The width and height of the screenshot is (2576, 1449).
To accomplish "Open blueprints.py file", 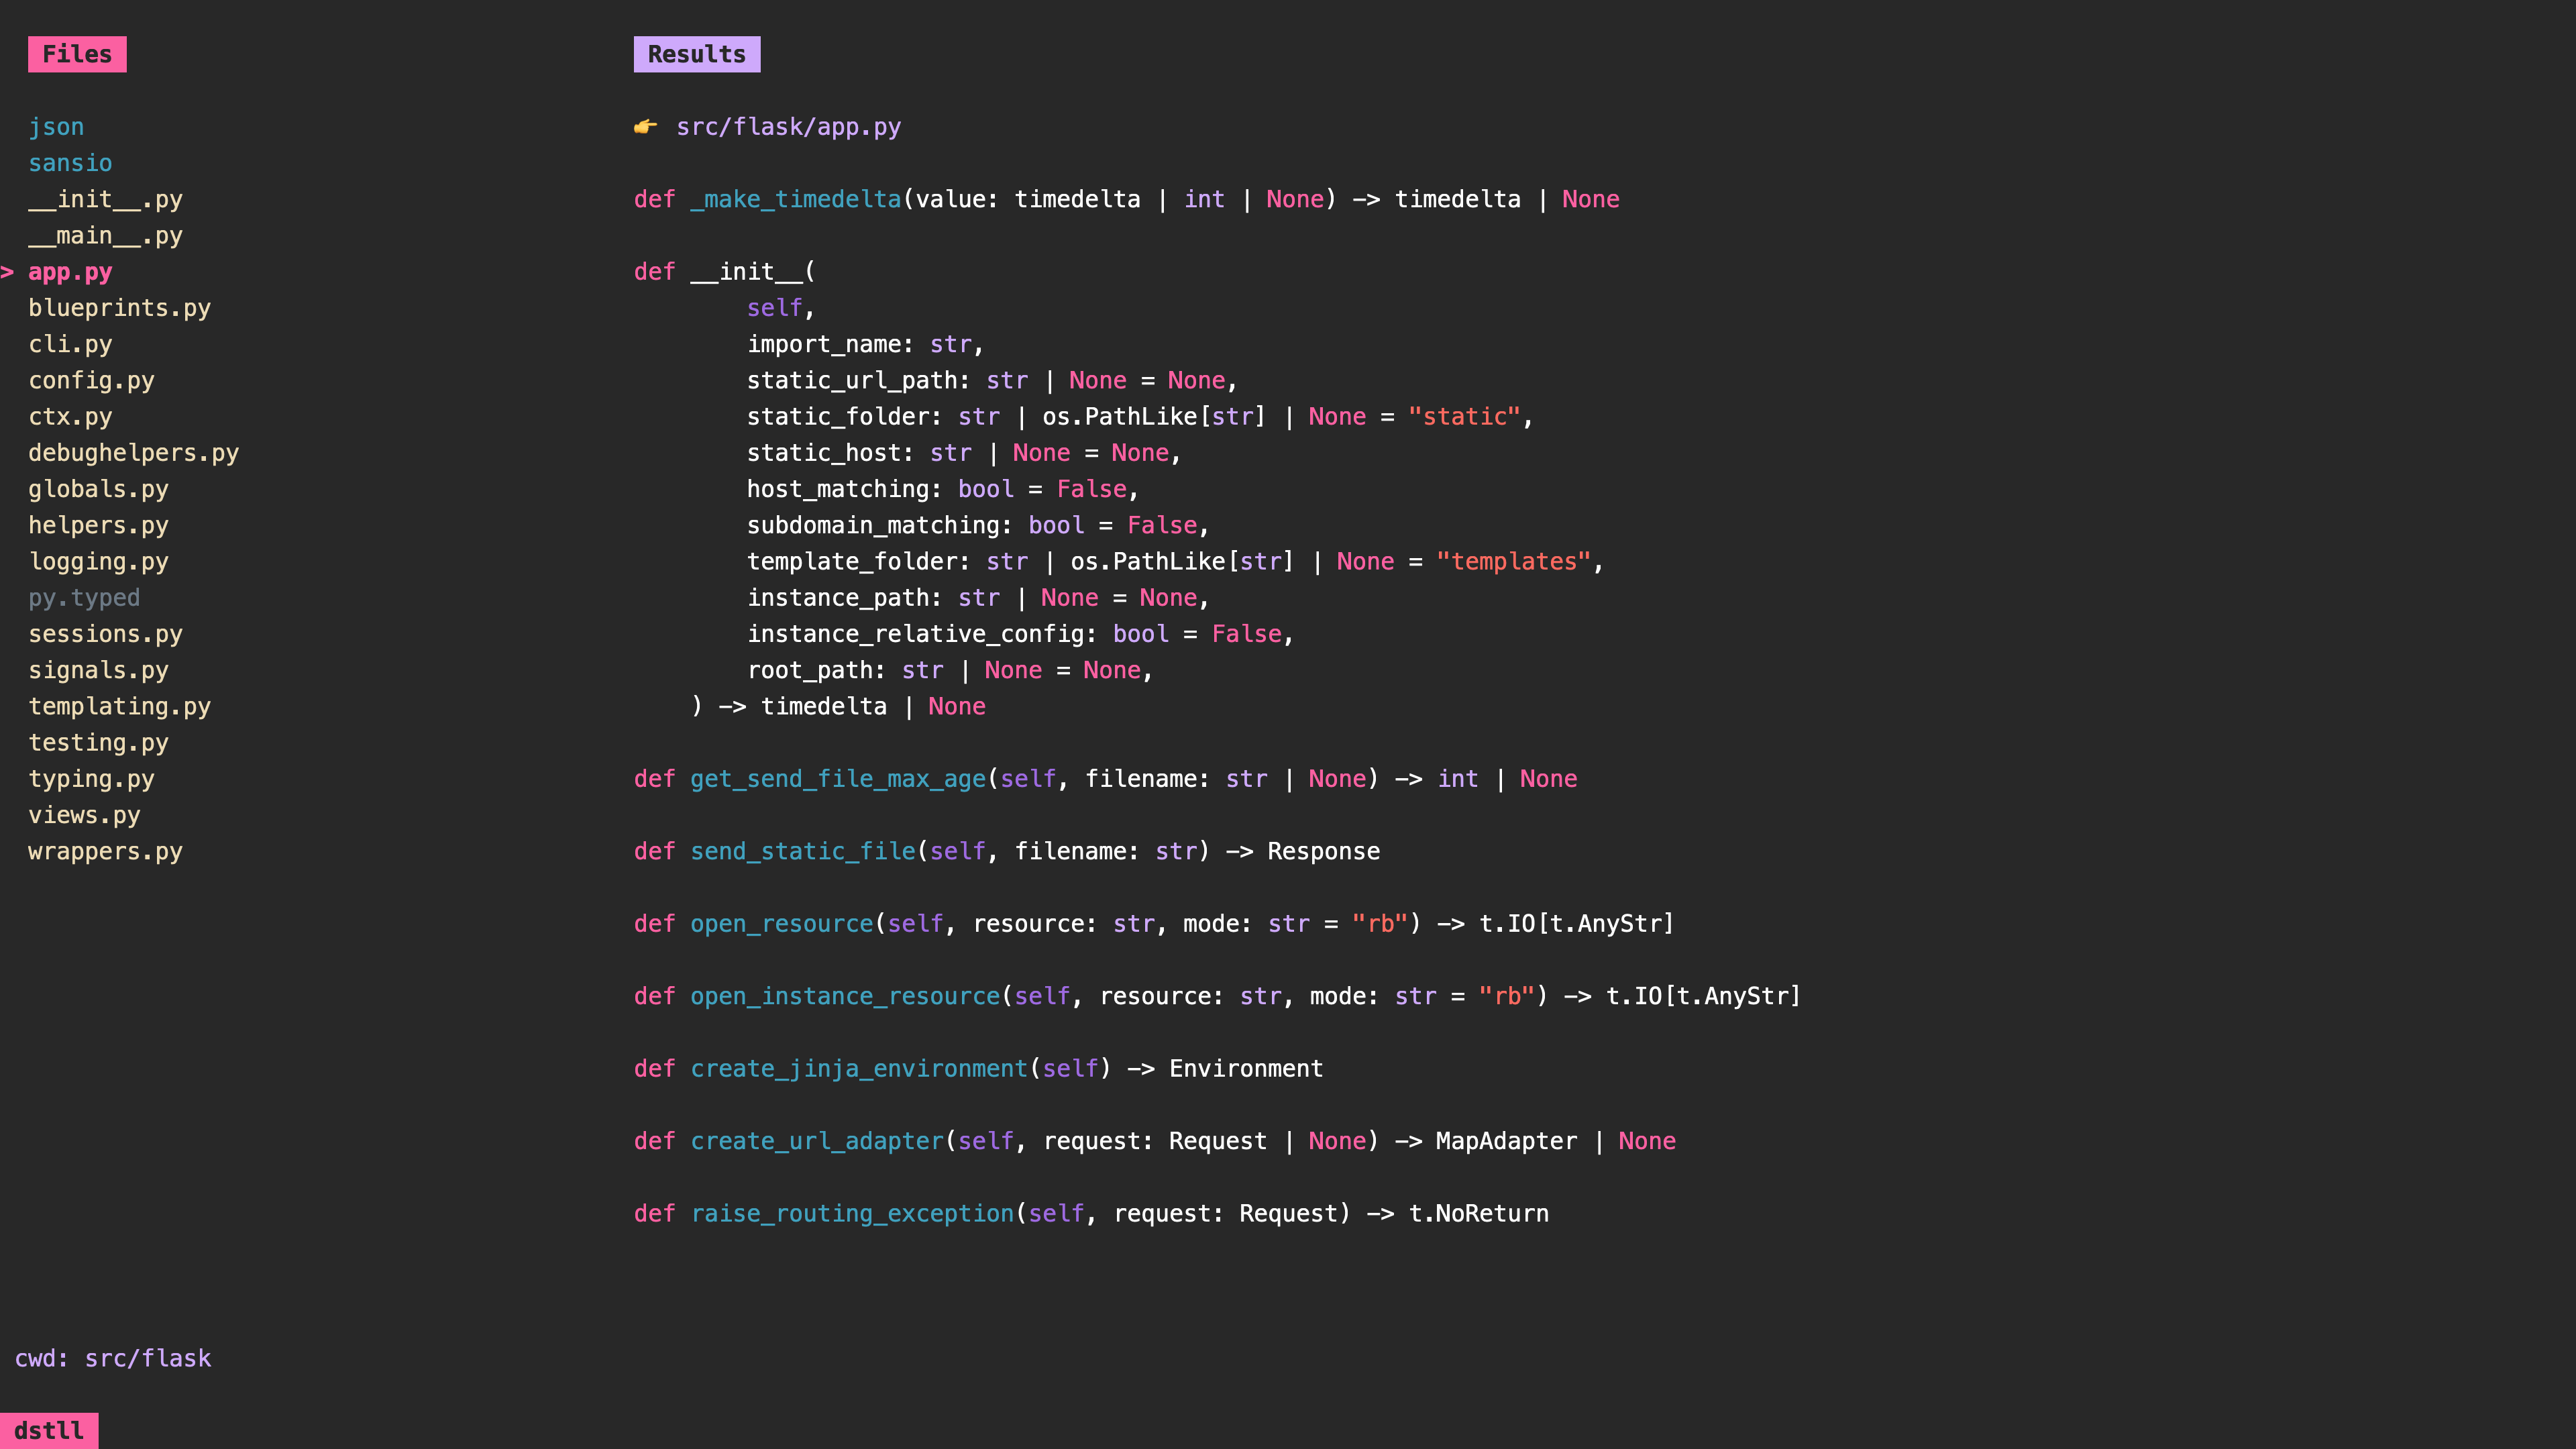I will pos(119,308).
